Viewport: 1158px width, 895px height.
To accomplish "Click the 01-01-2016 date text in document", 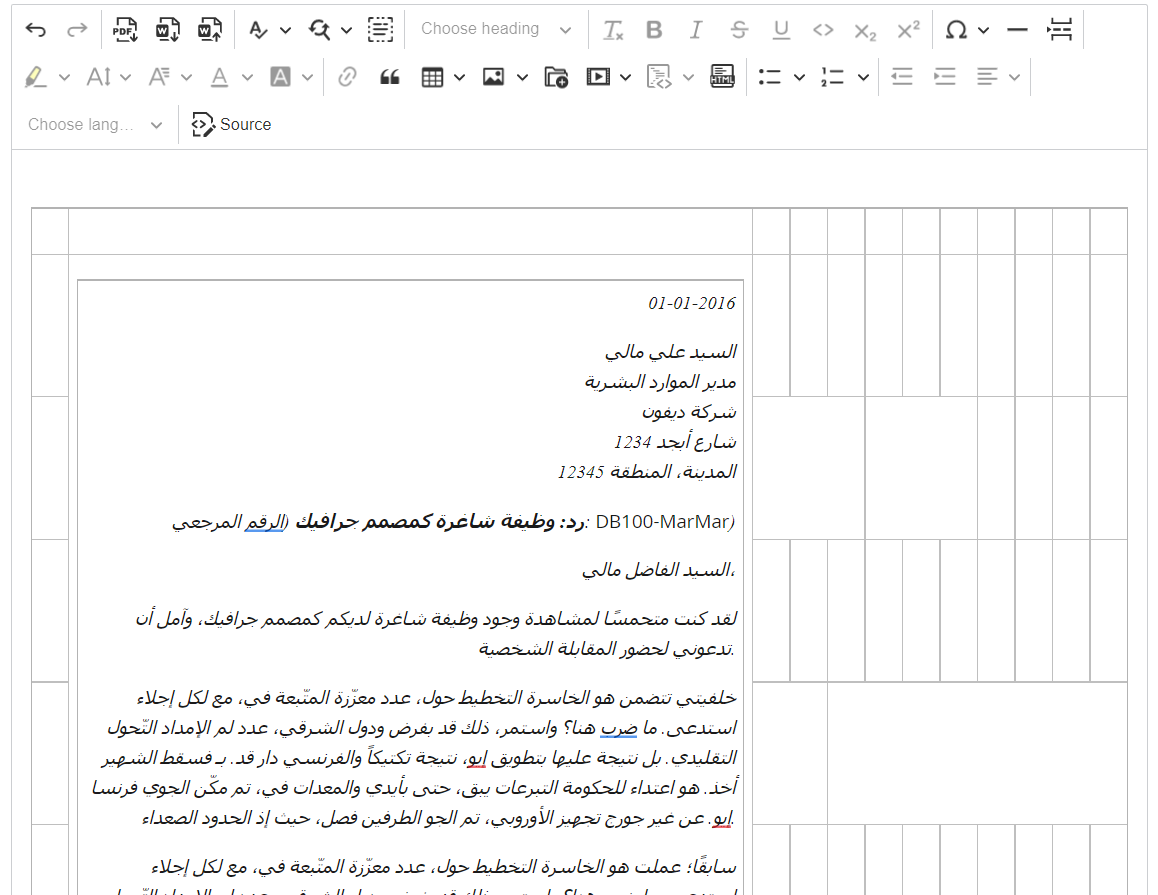I will pyautogui.click(x=691, y=303).
